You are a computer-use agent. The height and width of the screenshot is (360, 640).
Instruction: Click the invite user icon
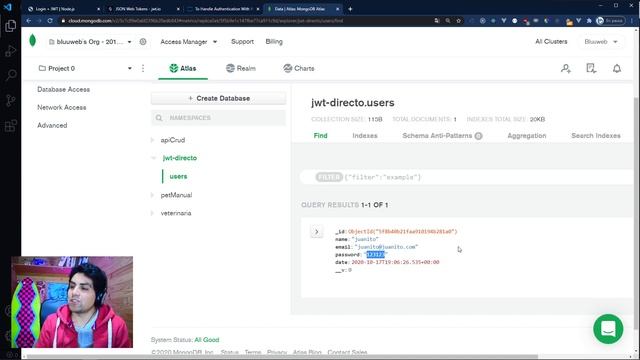pyautogui.click(x=566, y=68)
